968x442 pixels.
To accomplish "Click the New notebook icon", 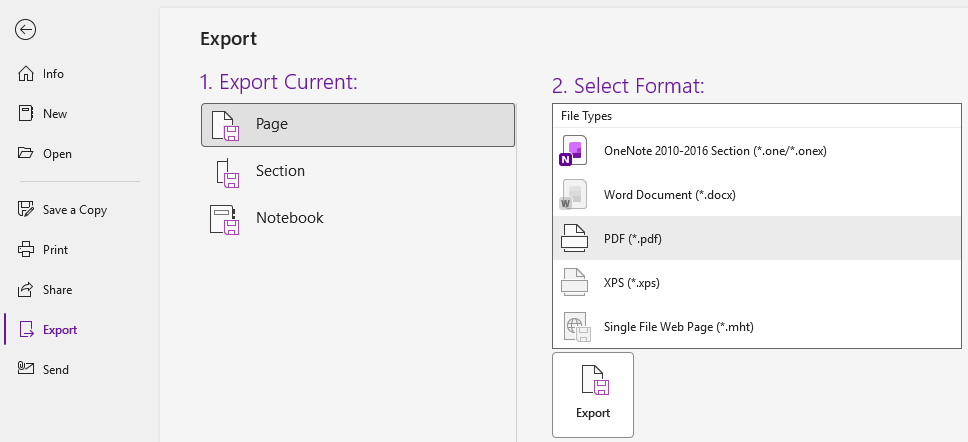I will (26, 114).
